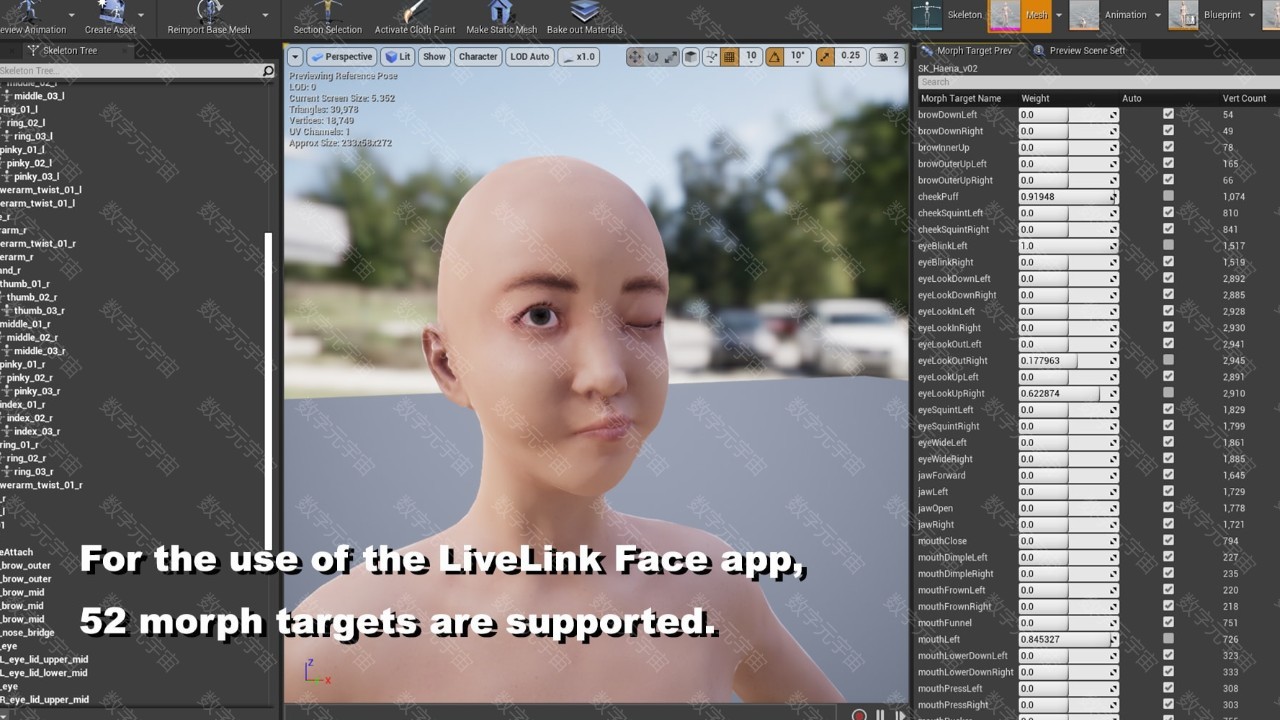Select the rotate gizmo in viewport toolbar
The height and width of the screenshot is (720, 1280).
coord(653,57)
